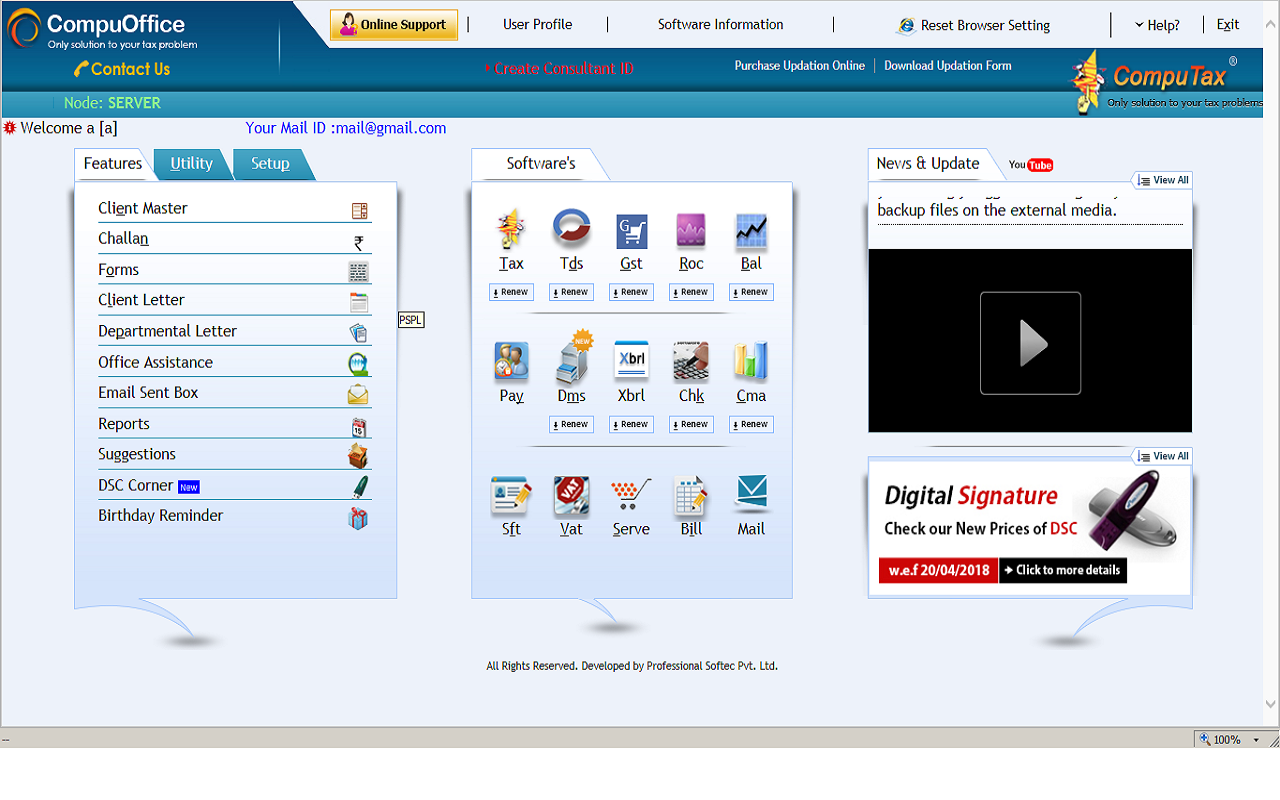Switch to the Utility tab
Viewport: 1280px width, 800px height.
(x=191, y=163)
